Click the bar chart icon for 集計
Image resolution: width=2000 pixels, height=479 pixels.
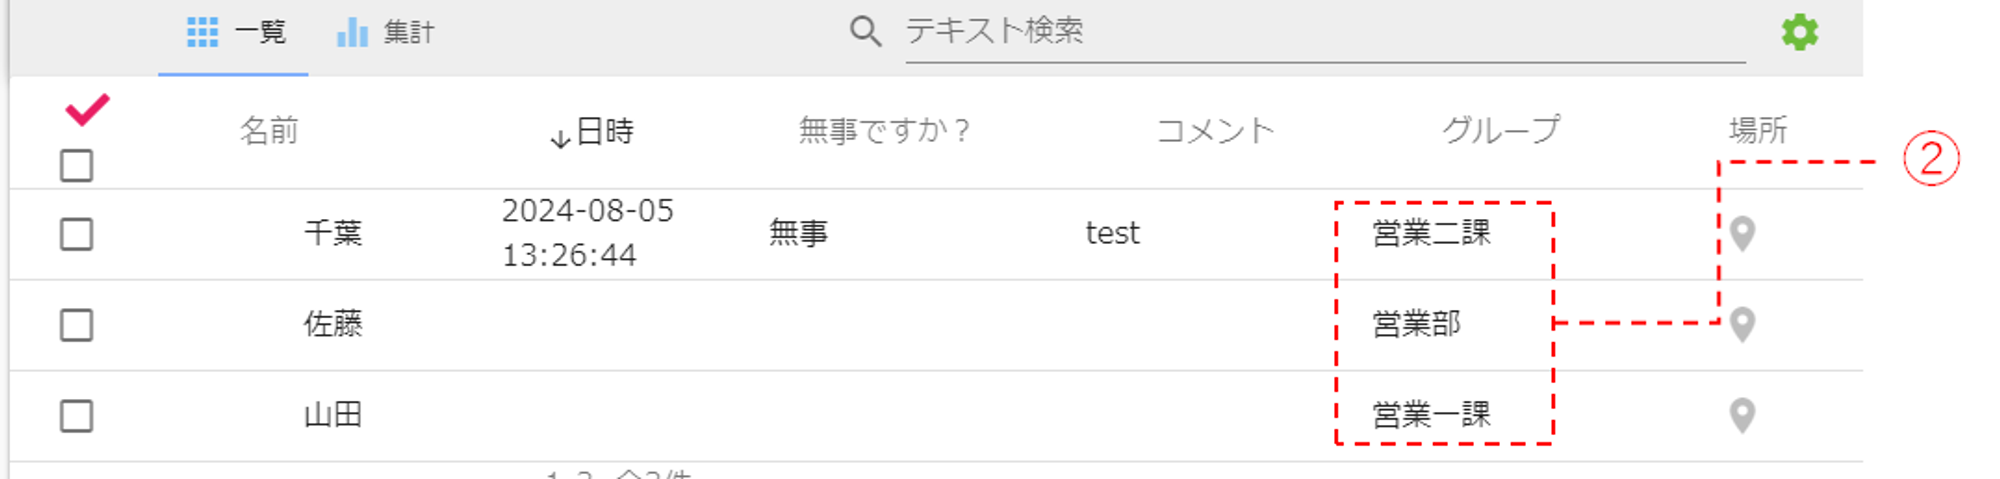point(352,32)
